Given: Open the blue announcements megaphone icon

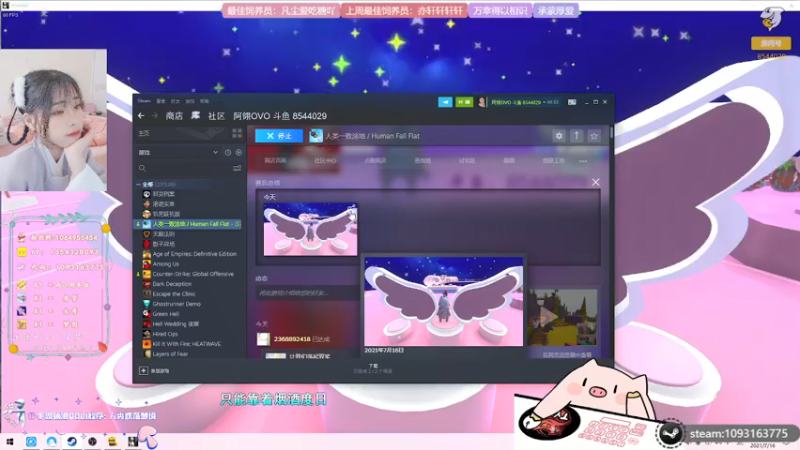Looking at the screenshot, I should (445, 102).
